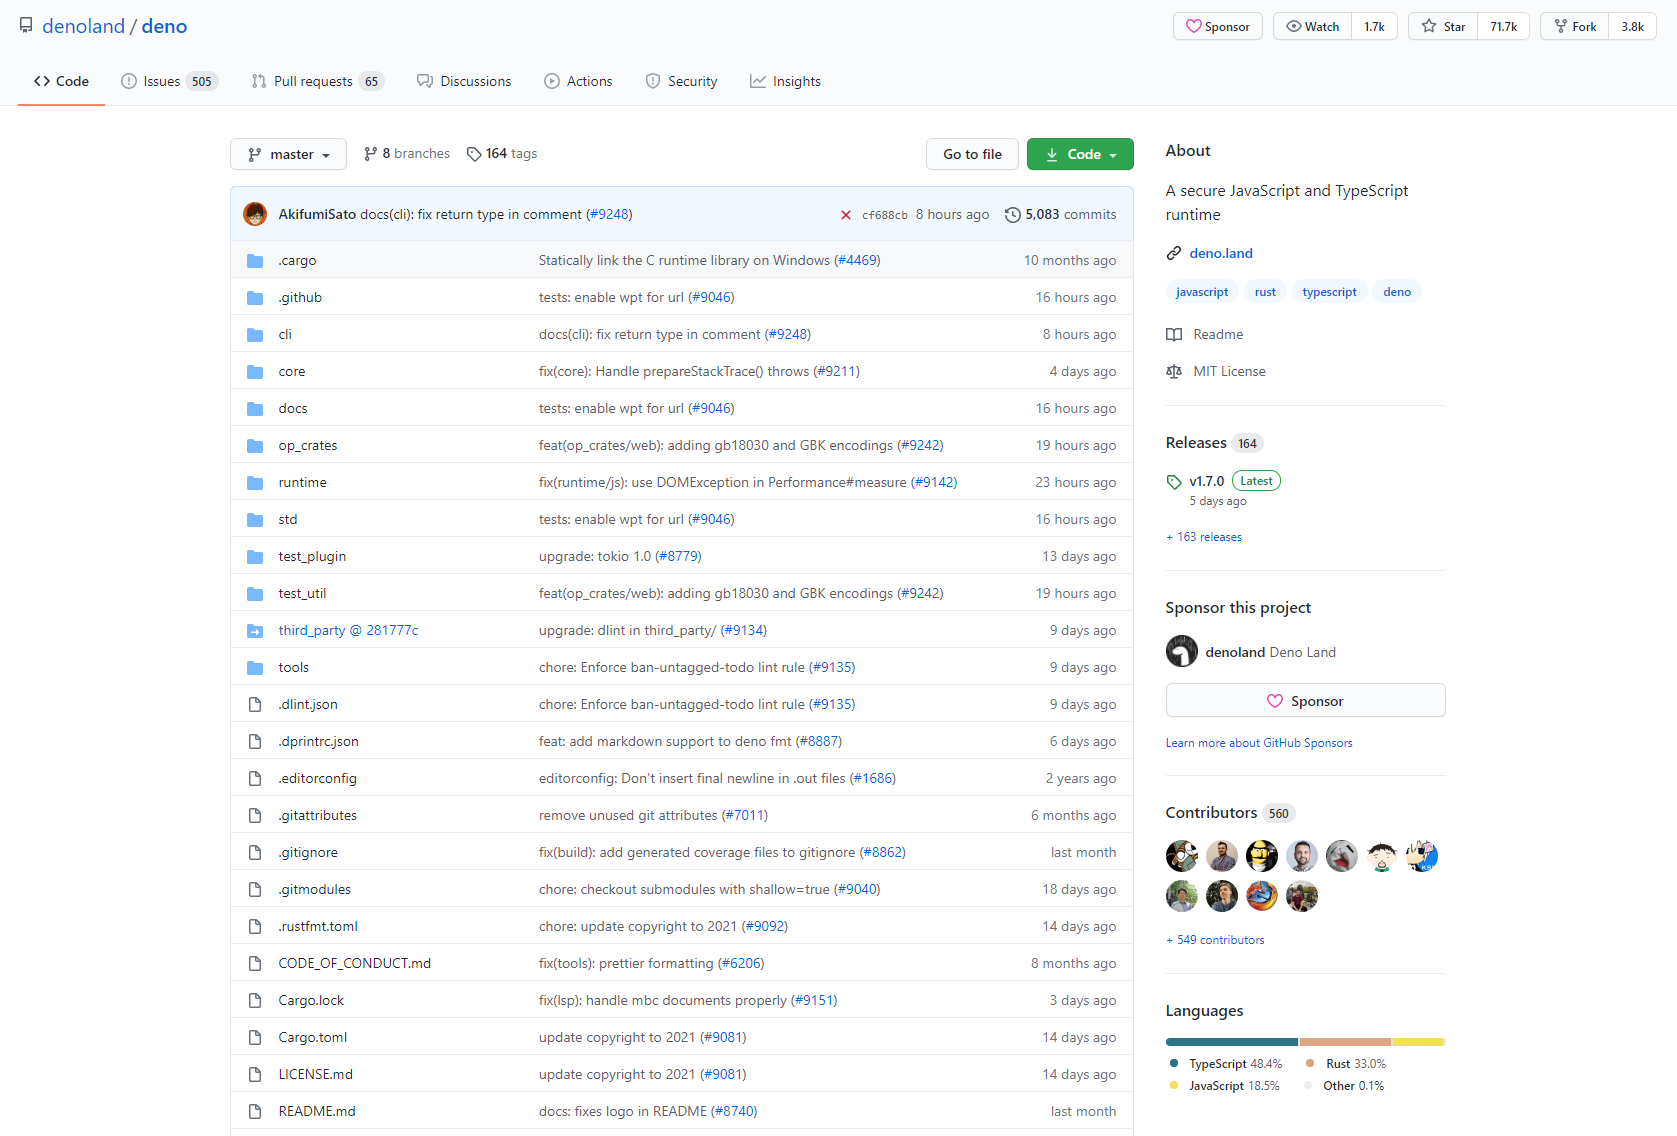Click the file icon for README.md
This screenshot has width=1677, height=1136.
(x=255, y=1112)
